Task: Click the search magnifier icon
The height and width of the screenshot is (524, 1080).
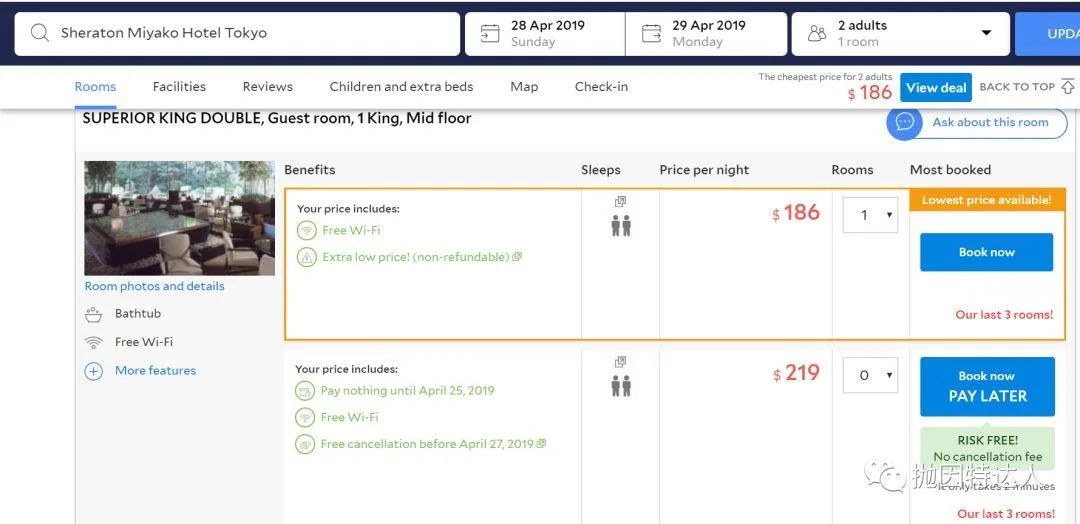Action: tap(40, 33)
